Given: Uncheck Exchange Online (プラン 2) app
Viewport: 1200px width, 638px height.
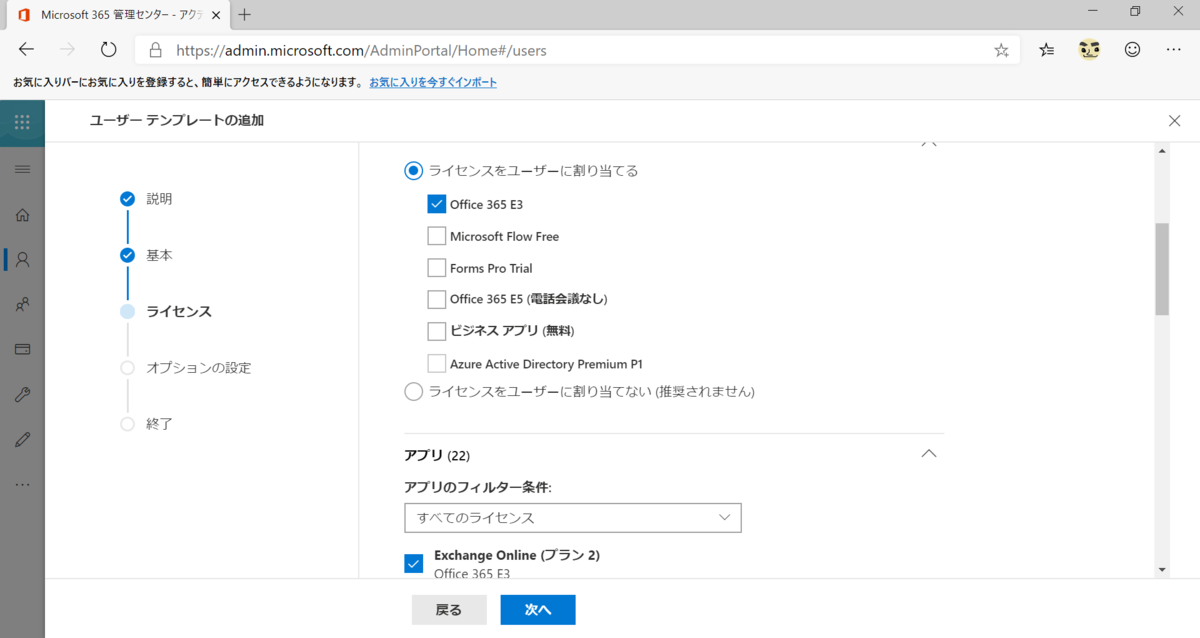Looking at the screenshot, I should [413, 563].
